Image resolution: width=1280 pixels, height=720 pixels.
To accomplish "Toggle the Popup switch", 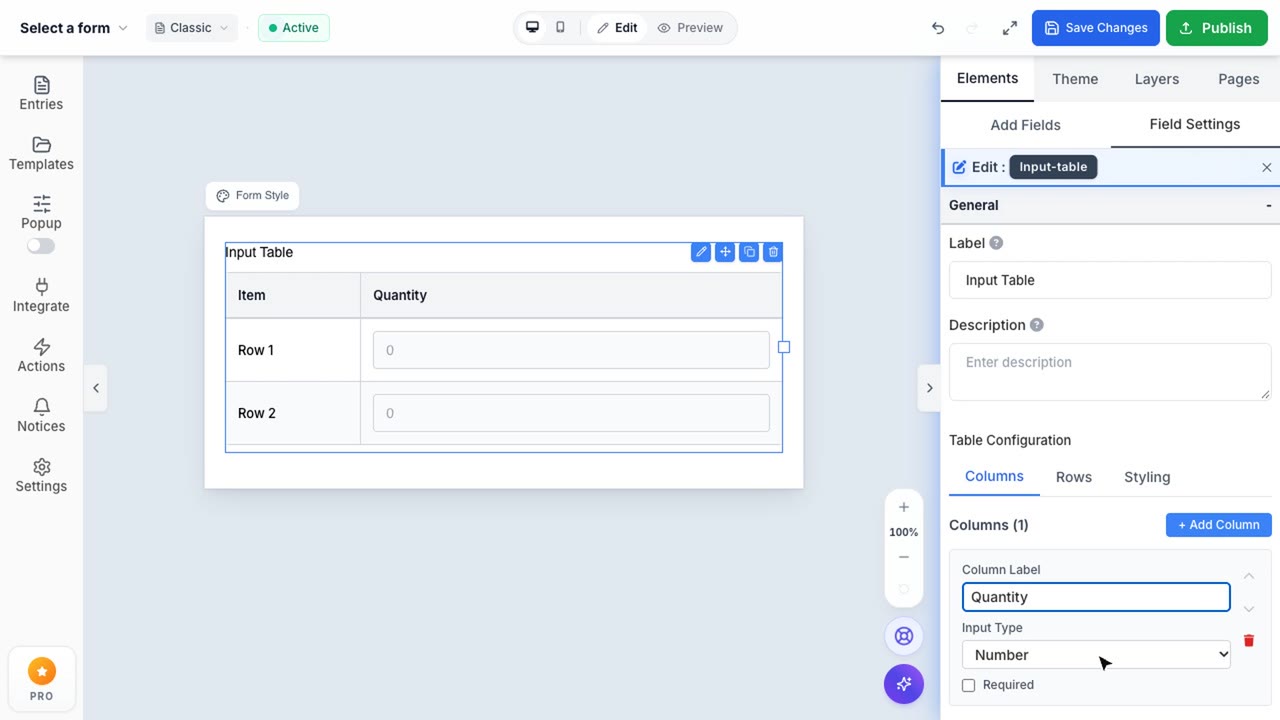I will [x=41, y=246].
